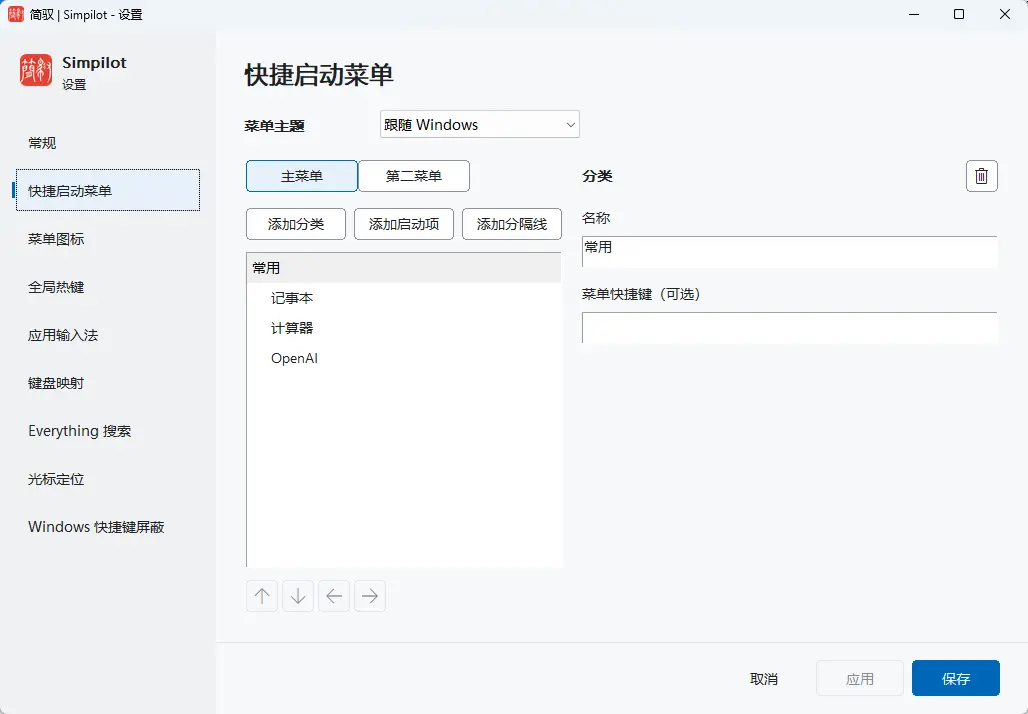Click the 菜单快捷键 input field

pyautogui.click(x=789, y=328)
